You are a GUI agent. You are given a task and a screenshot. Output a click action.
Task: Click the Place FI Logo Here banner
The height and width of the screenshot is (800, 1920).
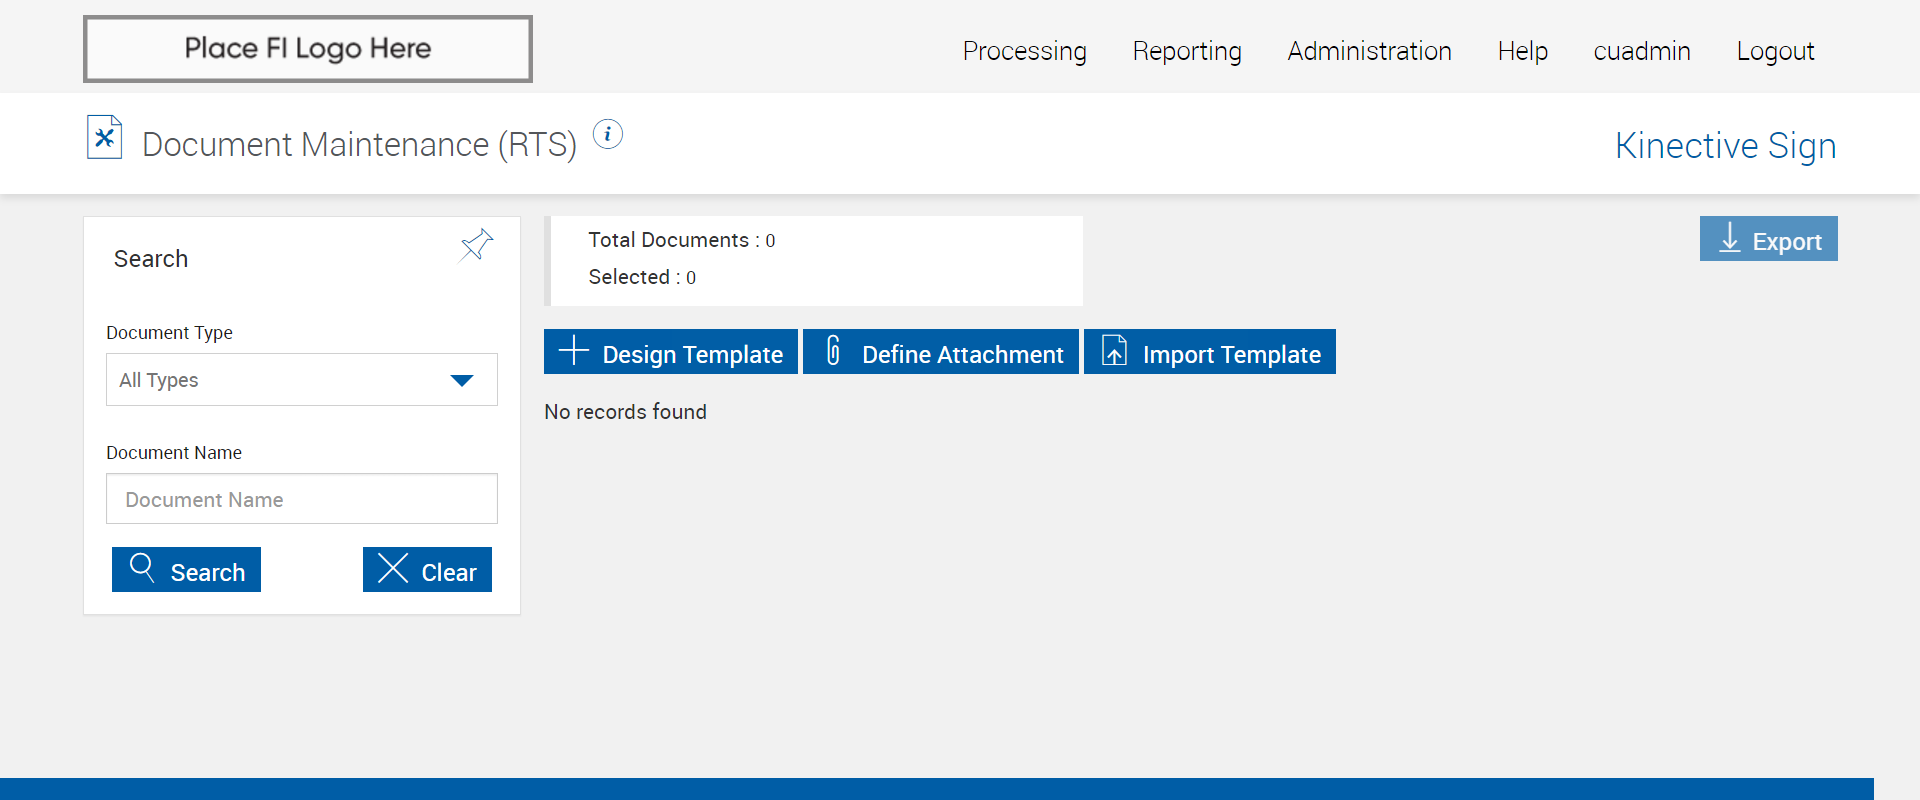[308, 49]
